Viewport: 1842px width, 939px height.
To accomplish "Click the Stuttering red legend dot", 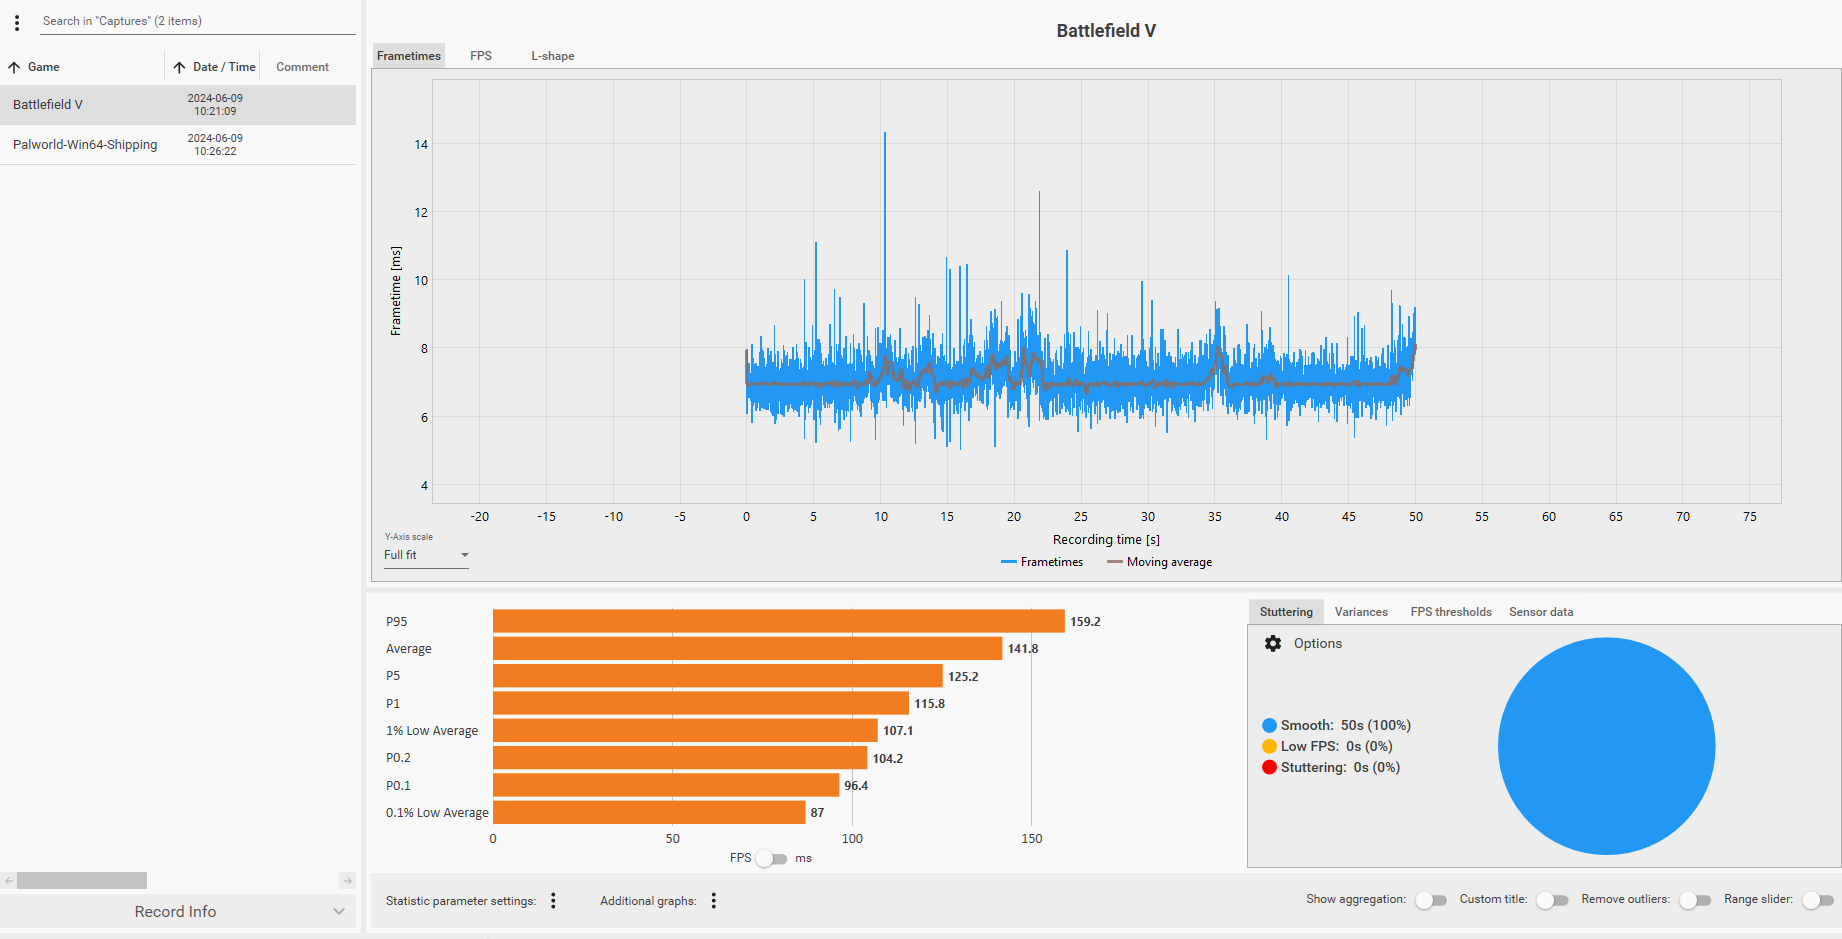I will tap(1270, 767).
